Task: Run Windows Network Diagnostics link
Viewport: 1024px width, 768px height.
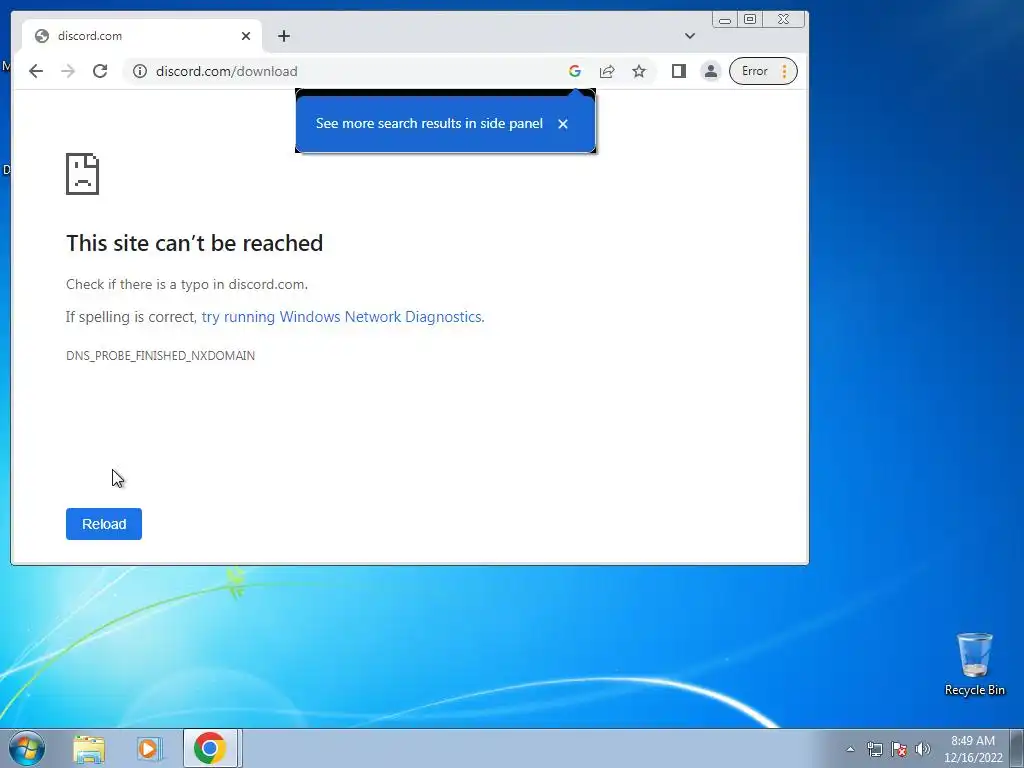Action: coord(343,317)
